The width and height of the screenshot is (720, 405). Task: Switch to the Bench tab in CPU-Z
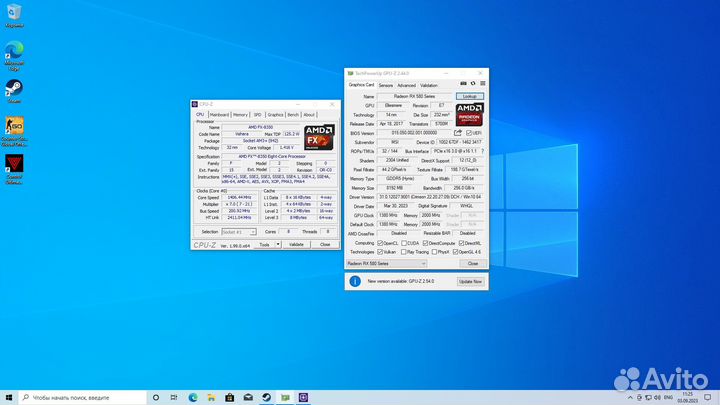pyautogui.click(x=293, y=115)
